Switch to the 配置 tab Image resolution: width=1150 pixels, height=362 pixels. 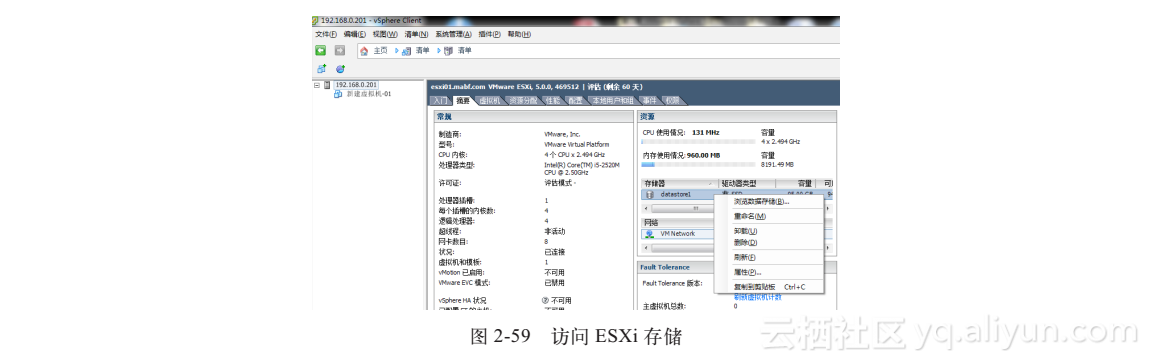(x=576, y=100)
